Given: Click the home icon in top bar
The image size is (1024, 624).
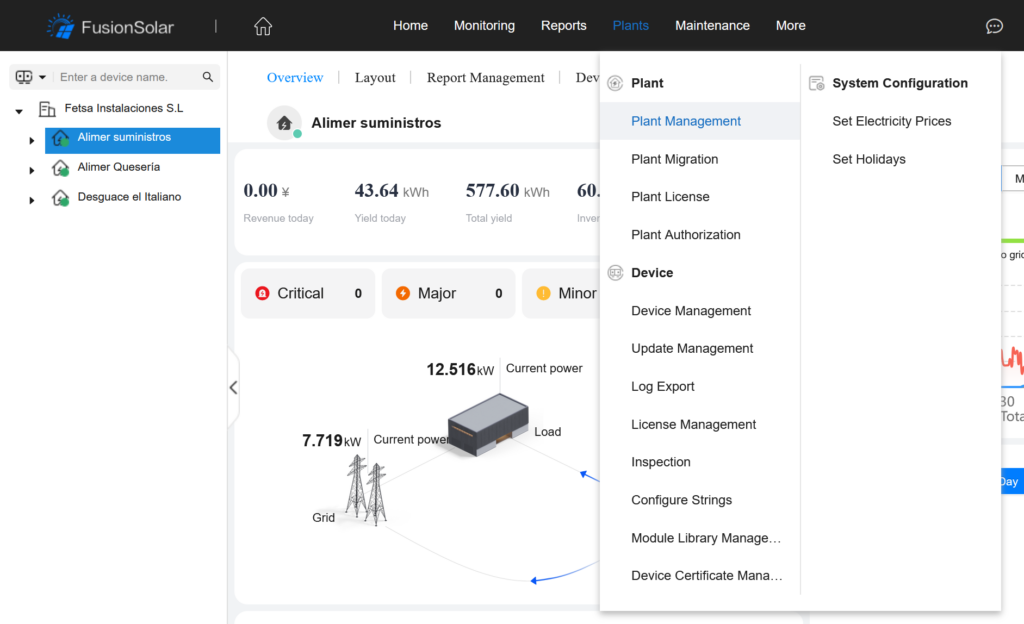Looking at the screenshot, I should click(263, 26).
